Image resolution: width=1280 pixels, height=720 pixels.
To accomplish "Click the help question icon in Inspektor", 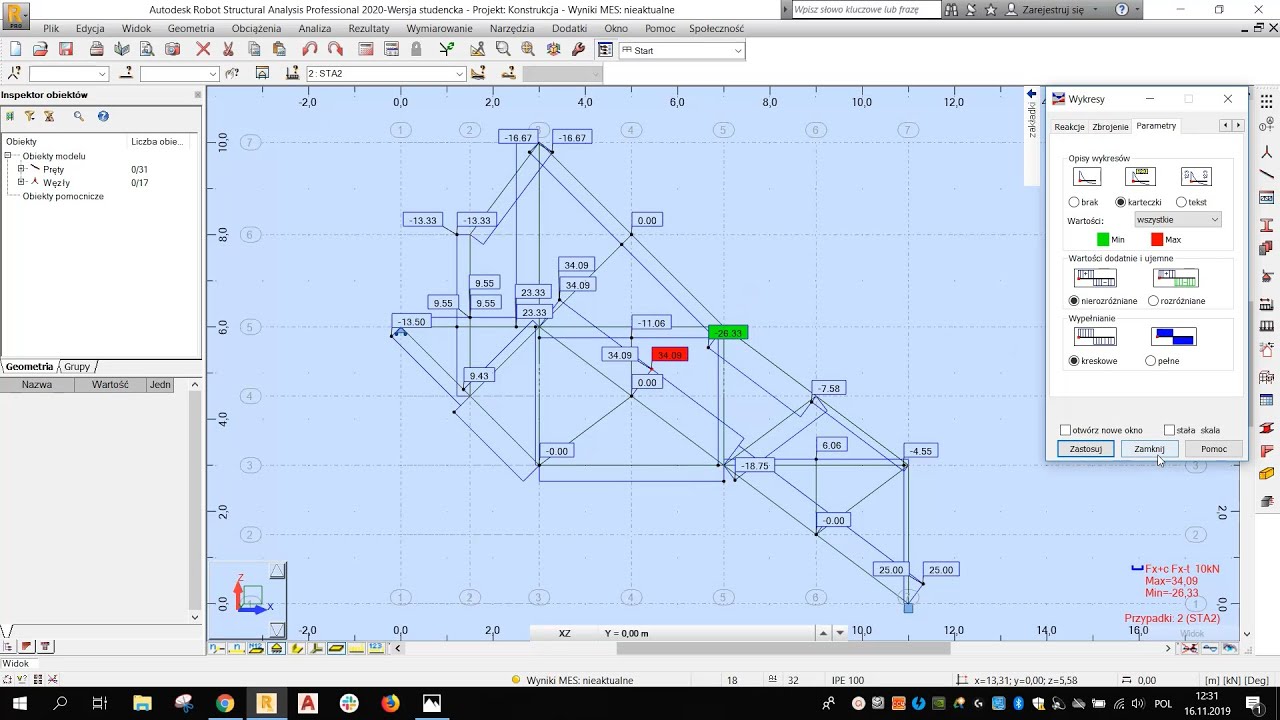I will (103, 117).
